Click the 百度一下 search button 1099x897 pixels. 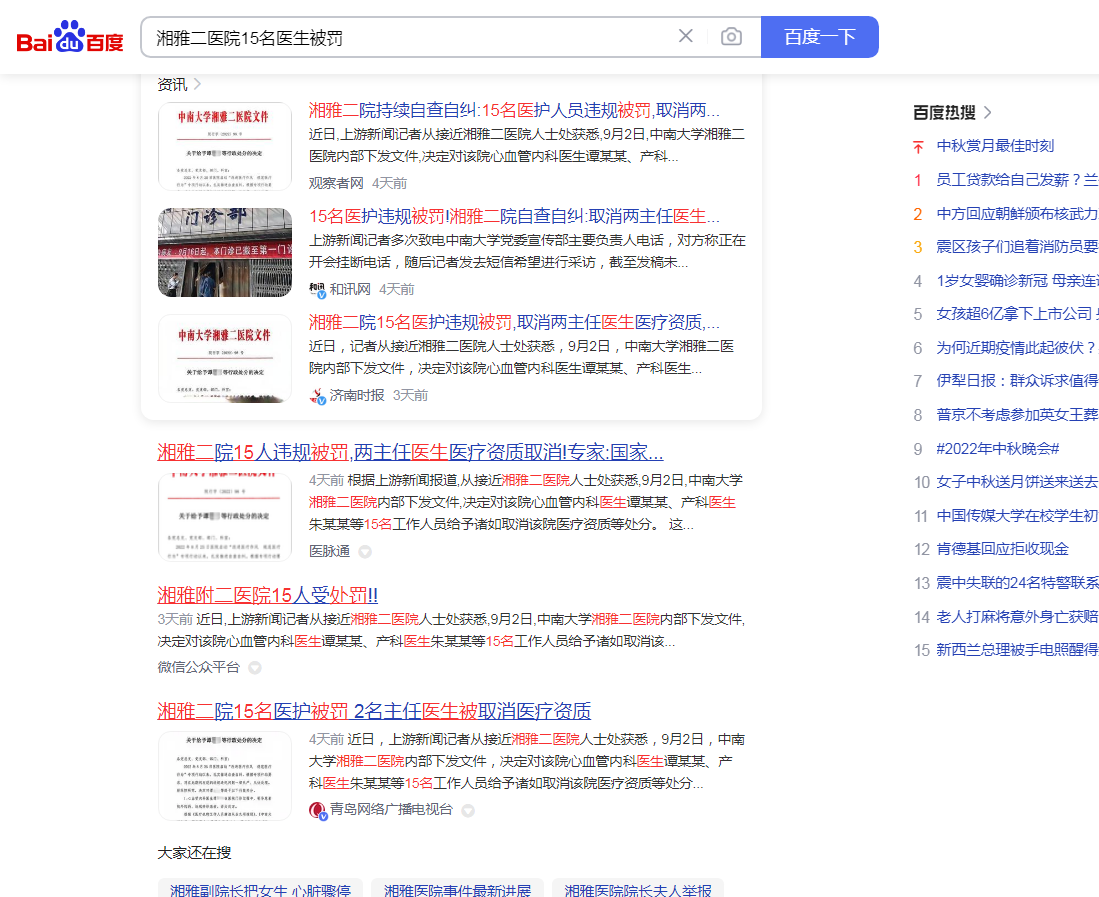click(819, 36)
